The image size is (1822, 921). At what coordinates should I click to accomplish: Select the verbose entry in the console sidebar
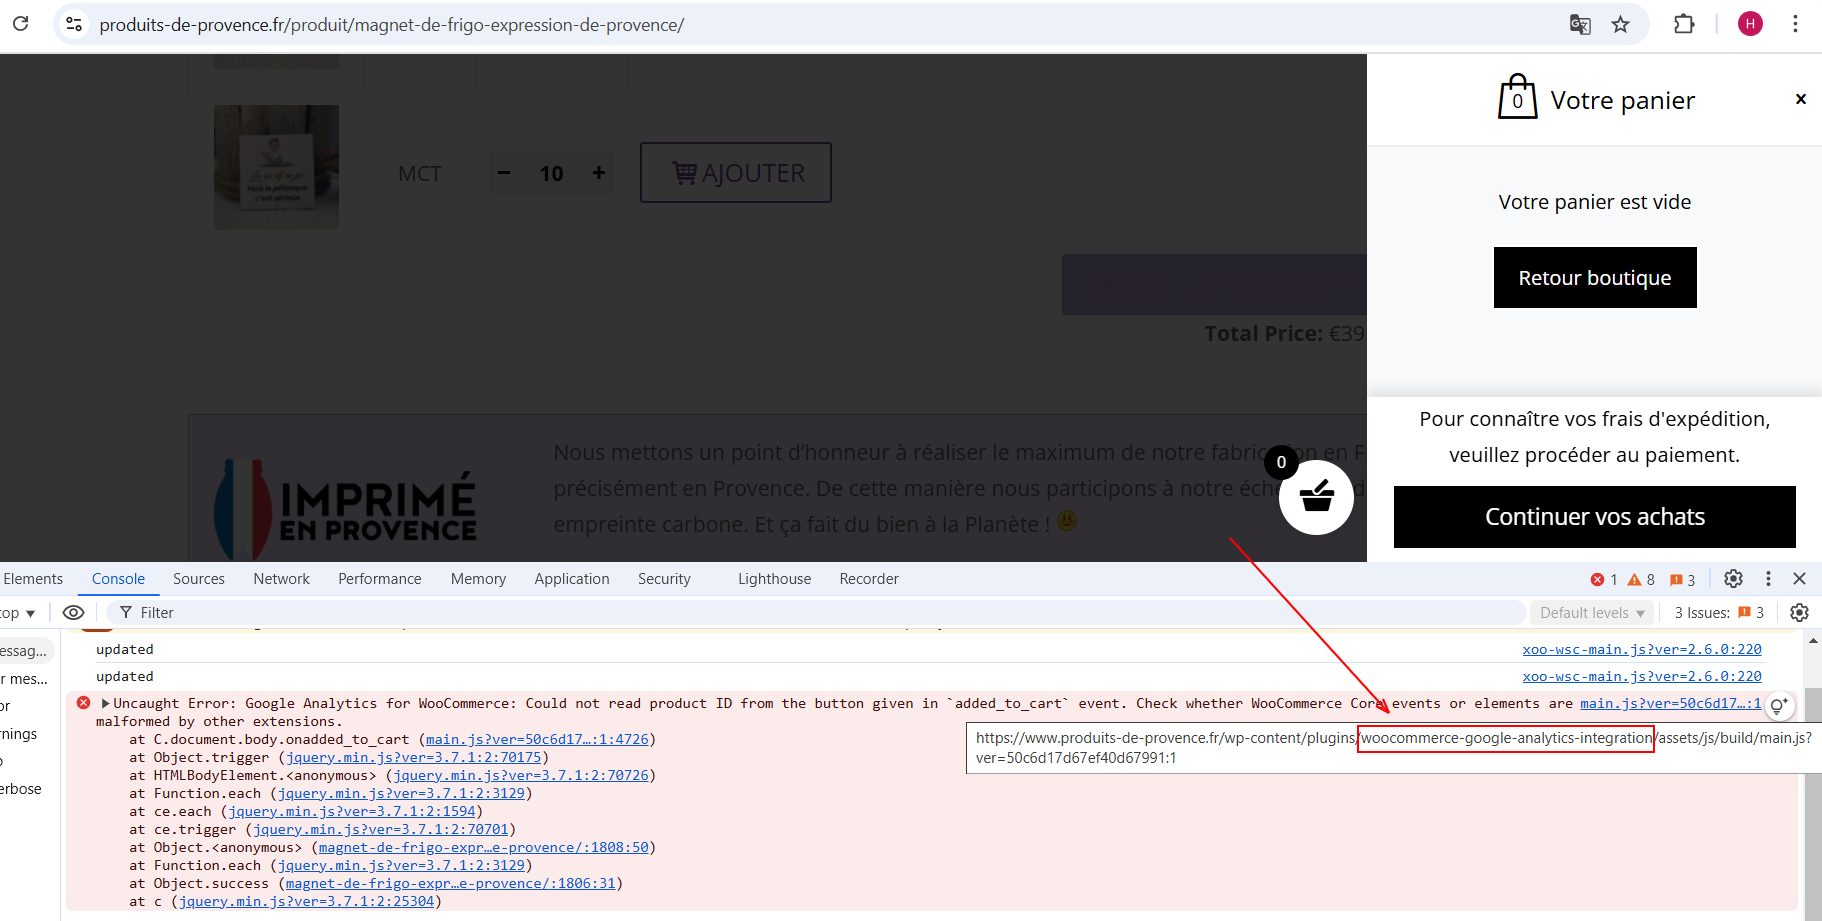(21, 788)
